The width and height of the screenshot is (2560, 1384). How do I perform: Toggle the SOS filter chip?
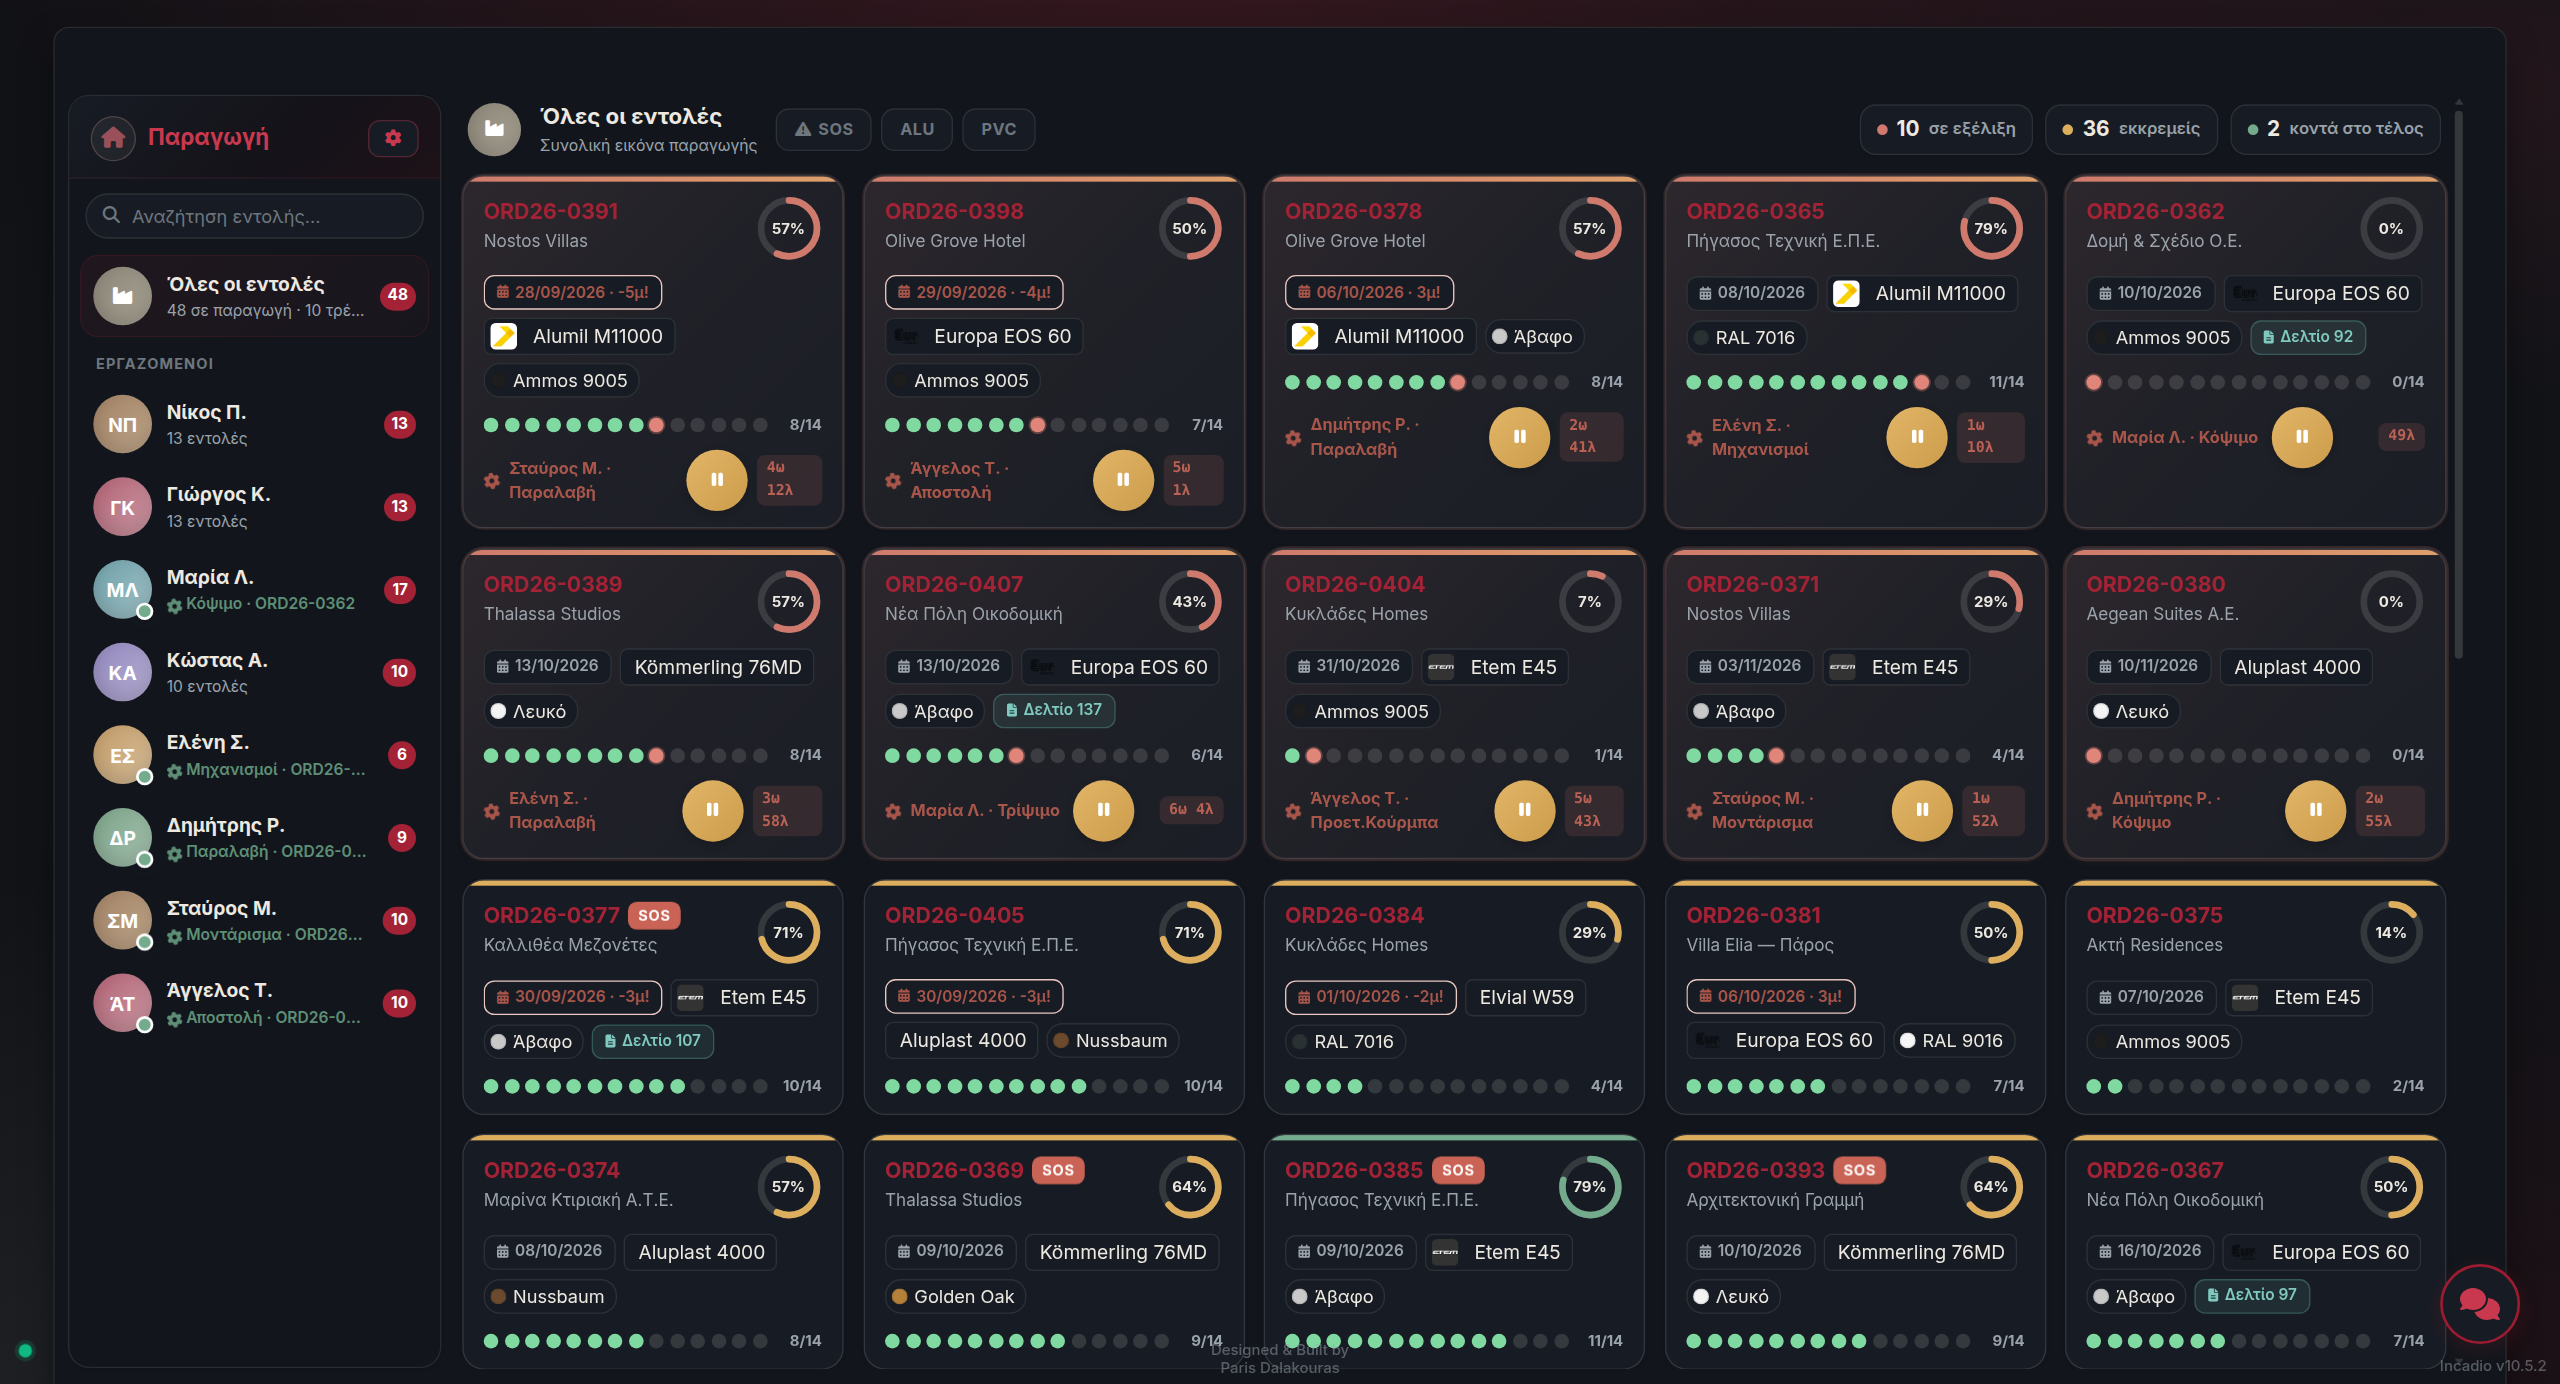[x=824, y=129]
